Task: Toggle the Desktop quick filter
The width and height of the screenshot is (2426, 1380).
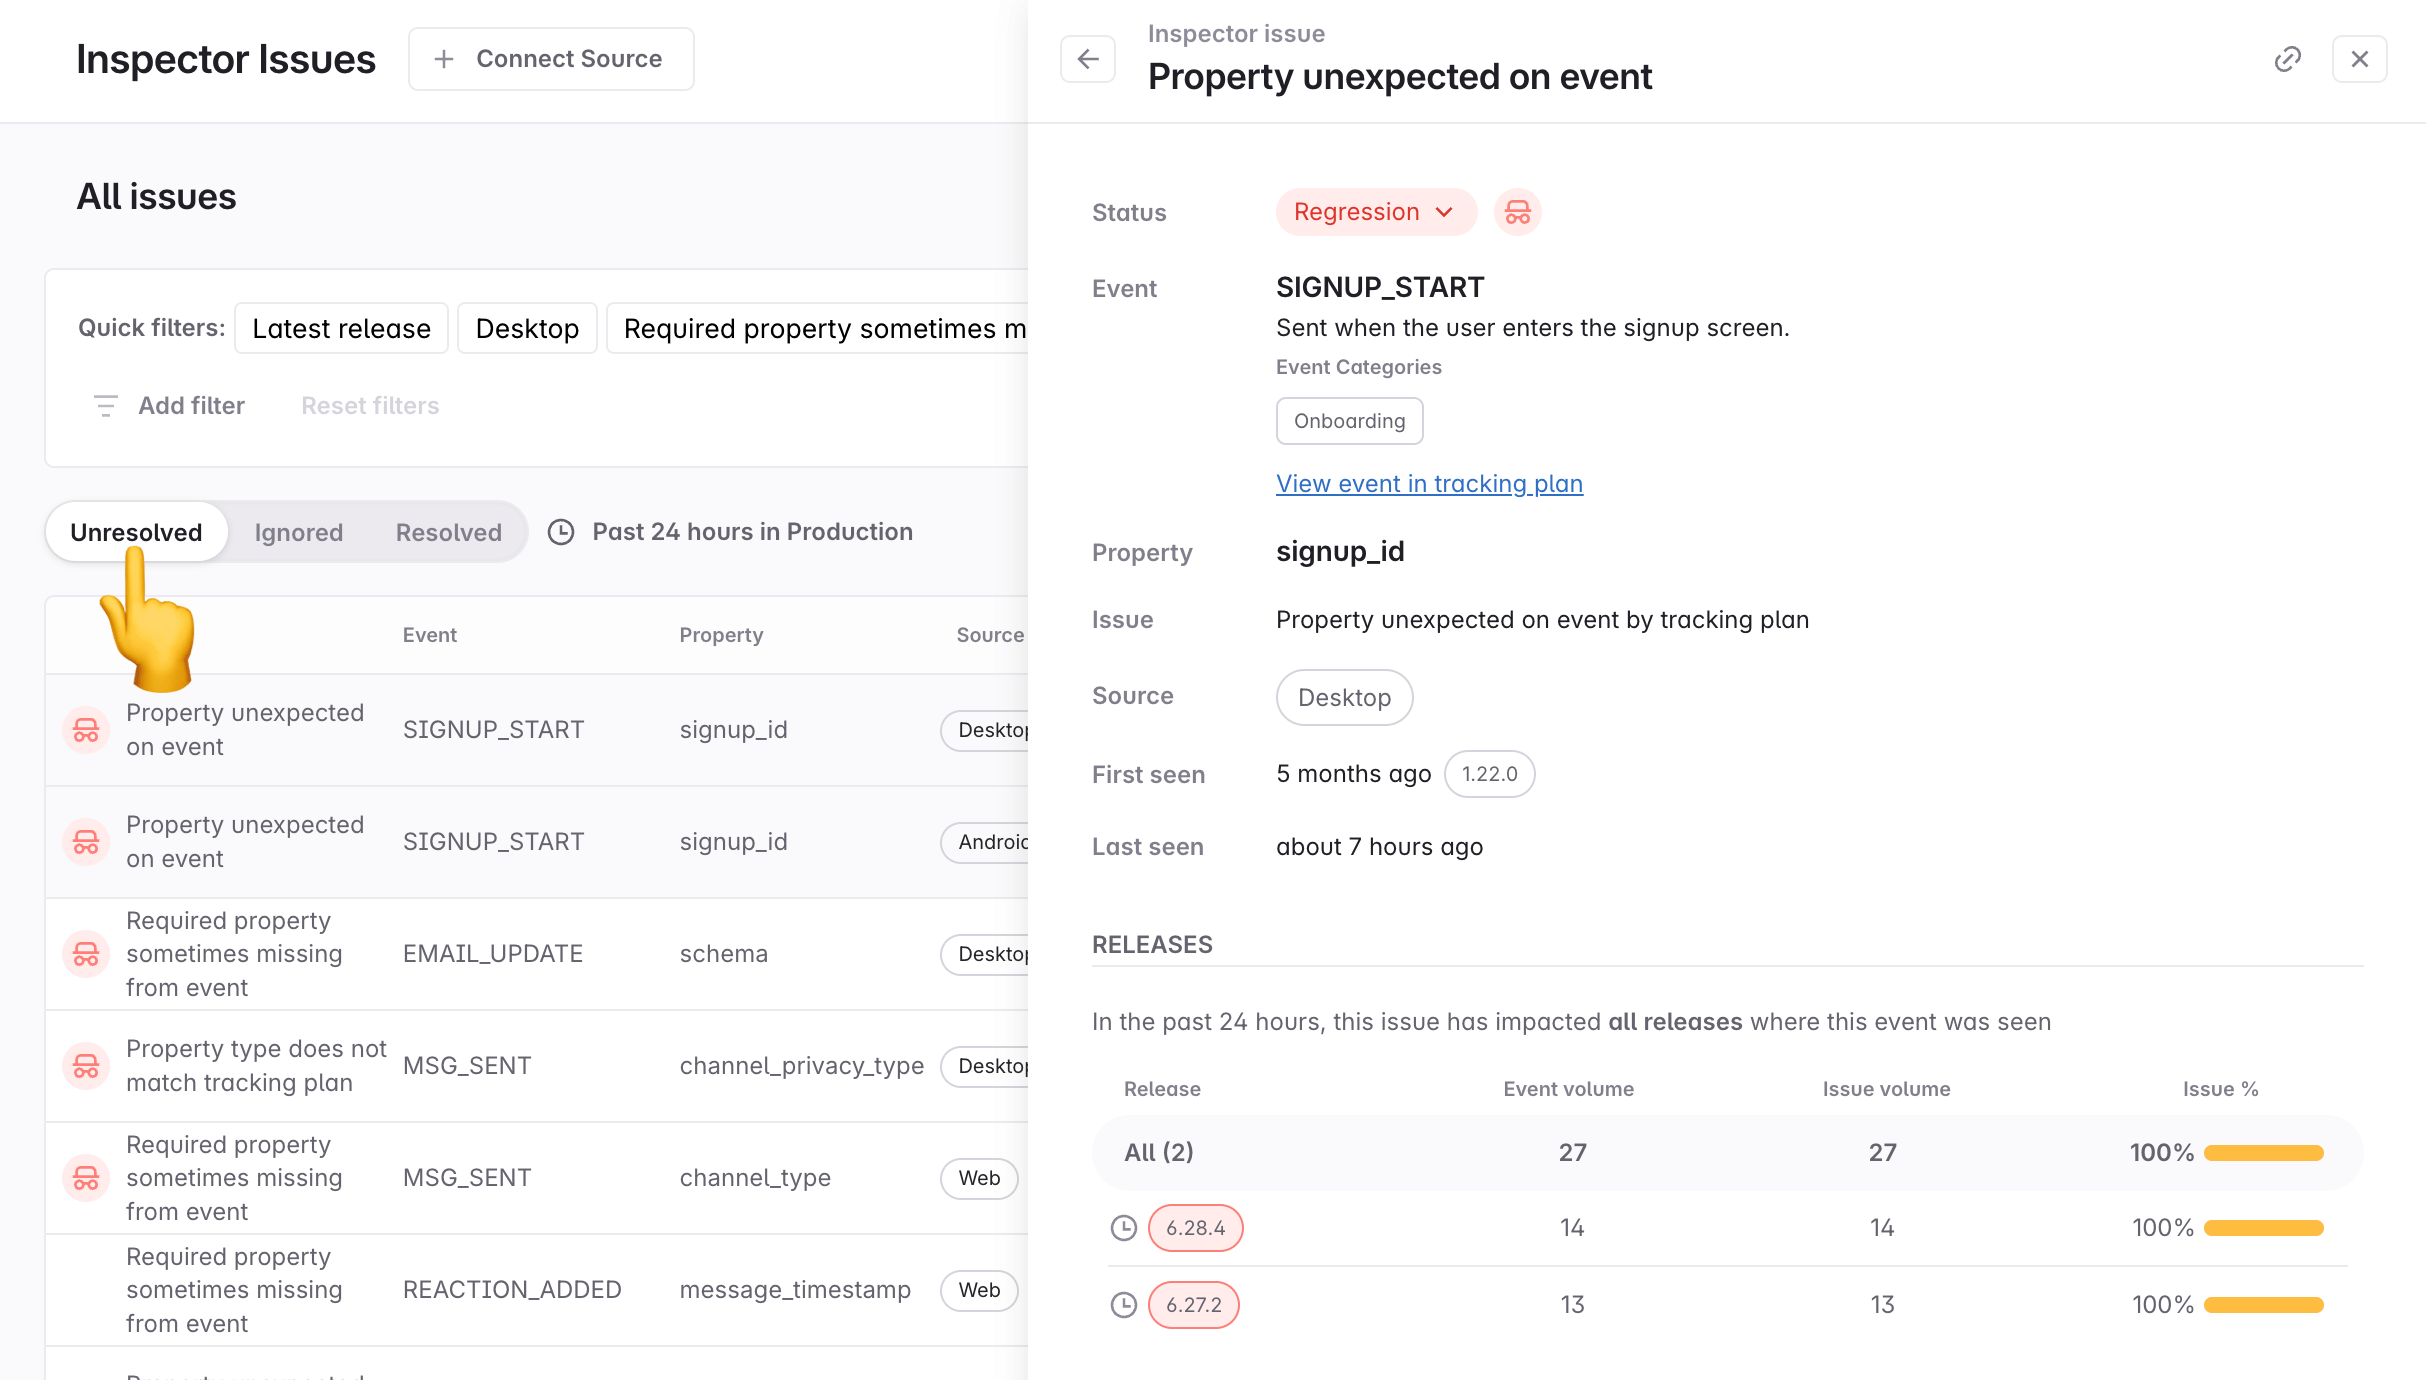Action: point(527,329)
